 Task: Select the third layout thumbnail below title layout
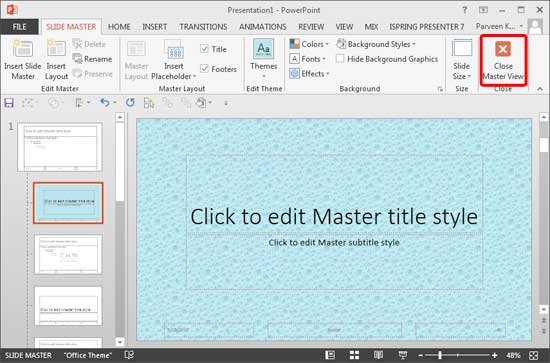click(x=68, y=254)
